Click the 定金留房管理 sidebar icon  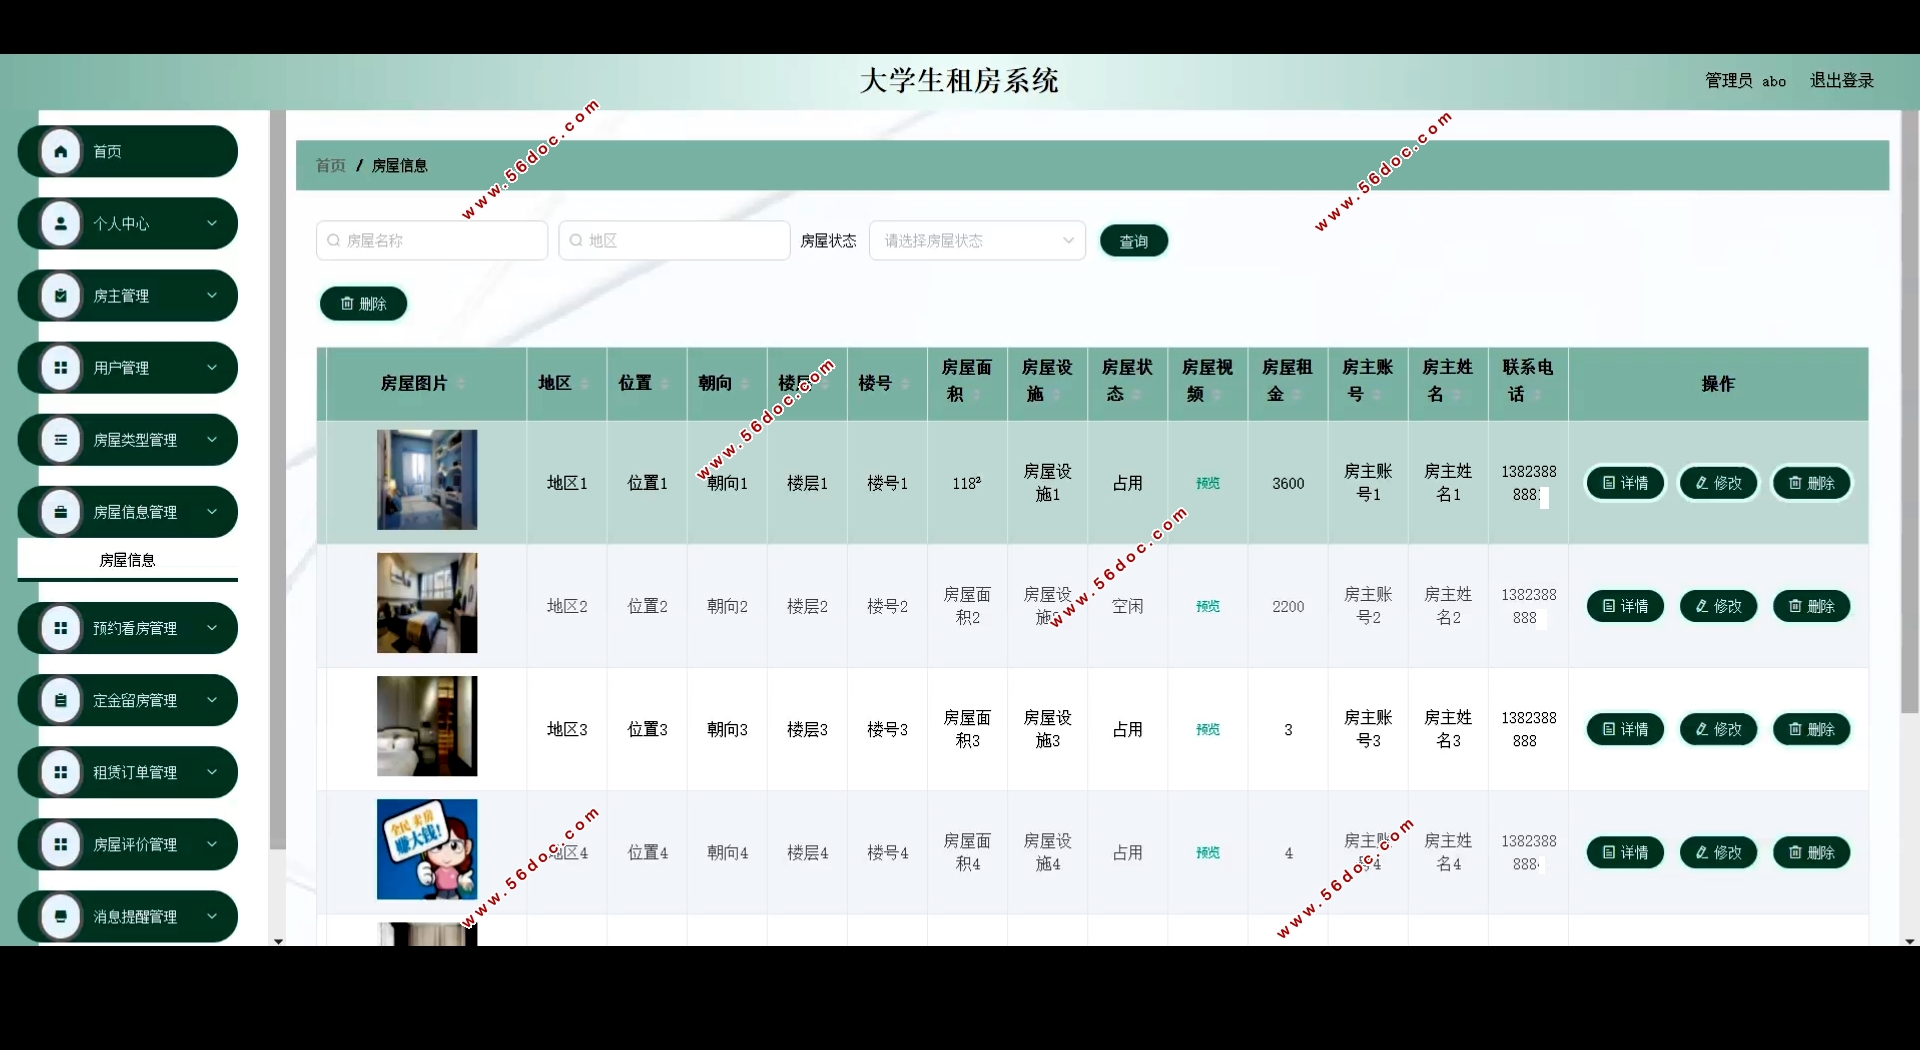[x=61, y=701]
